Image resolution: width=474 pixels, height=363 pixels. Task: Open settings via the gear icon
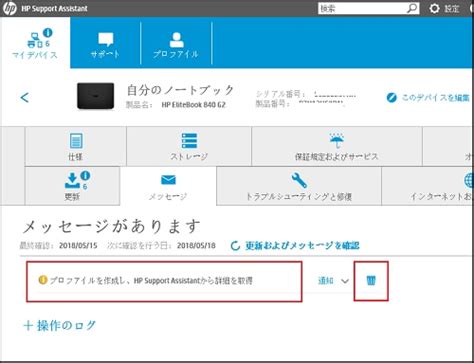coord(434,8)
